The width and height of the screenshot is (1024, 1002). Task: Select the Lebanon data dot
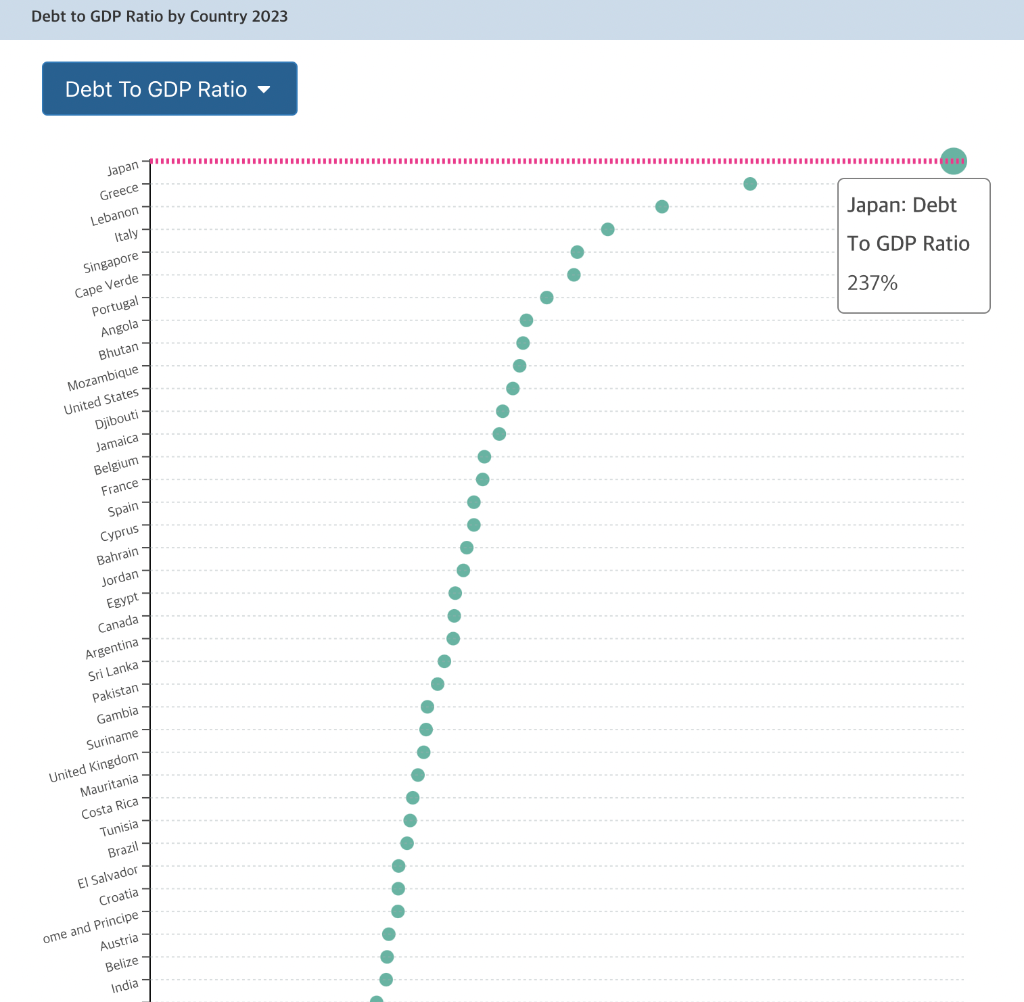click(661, 207)
